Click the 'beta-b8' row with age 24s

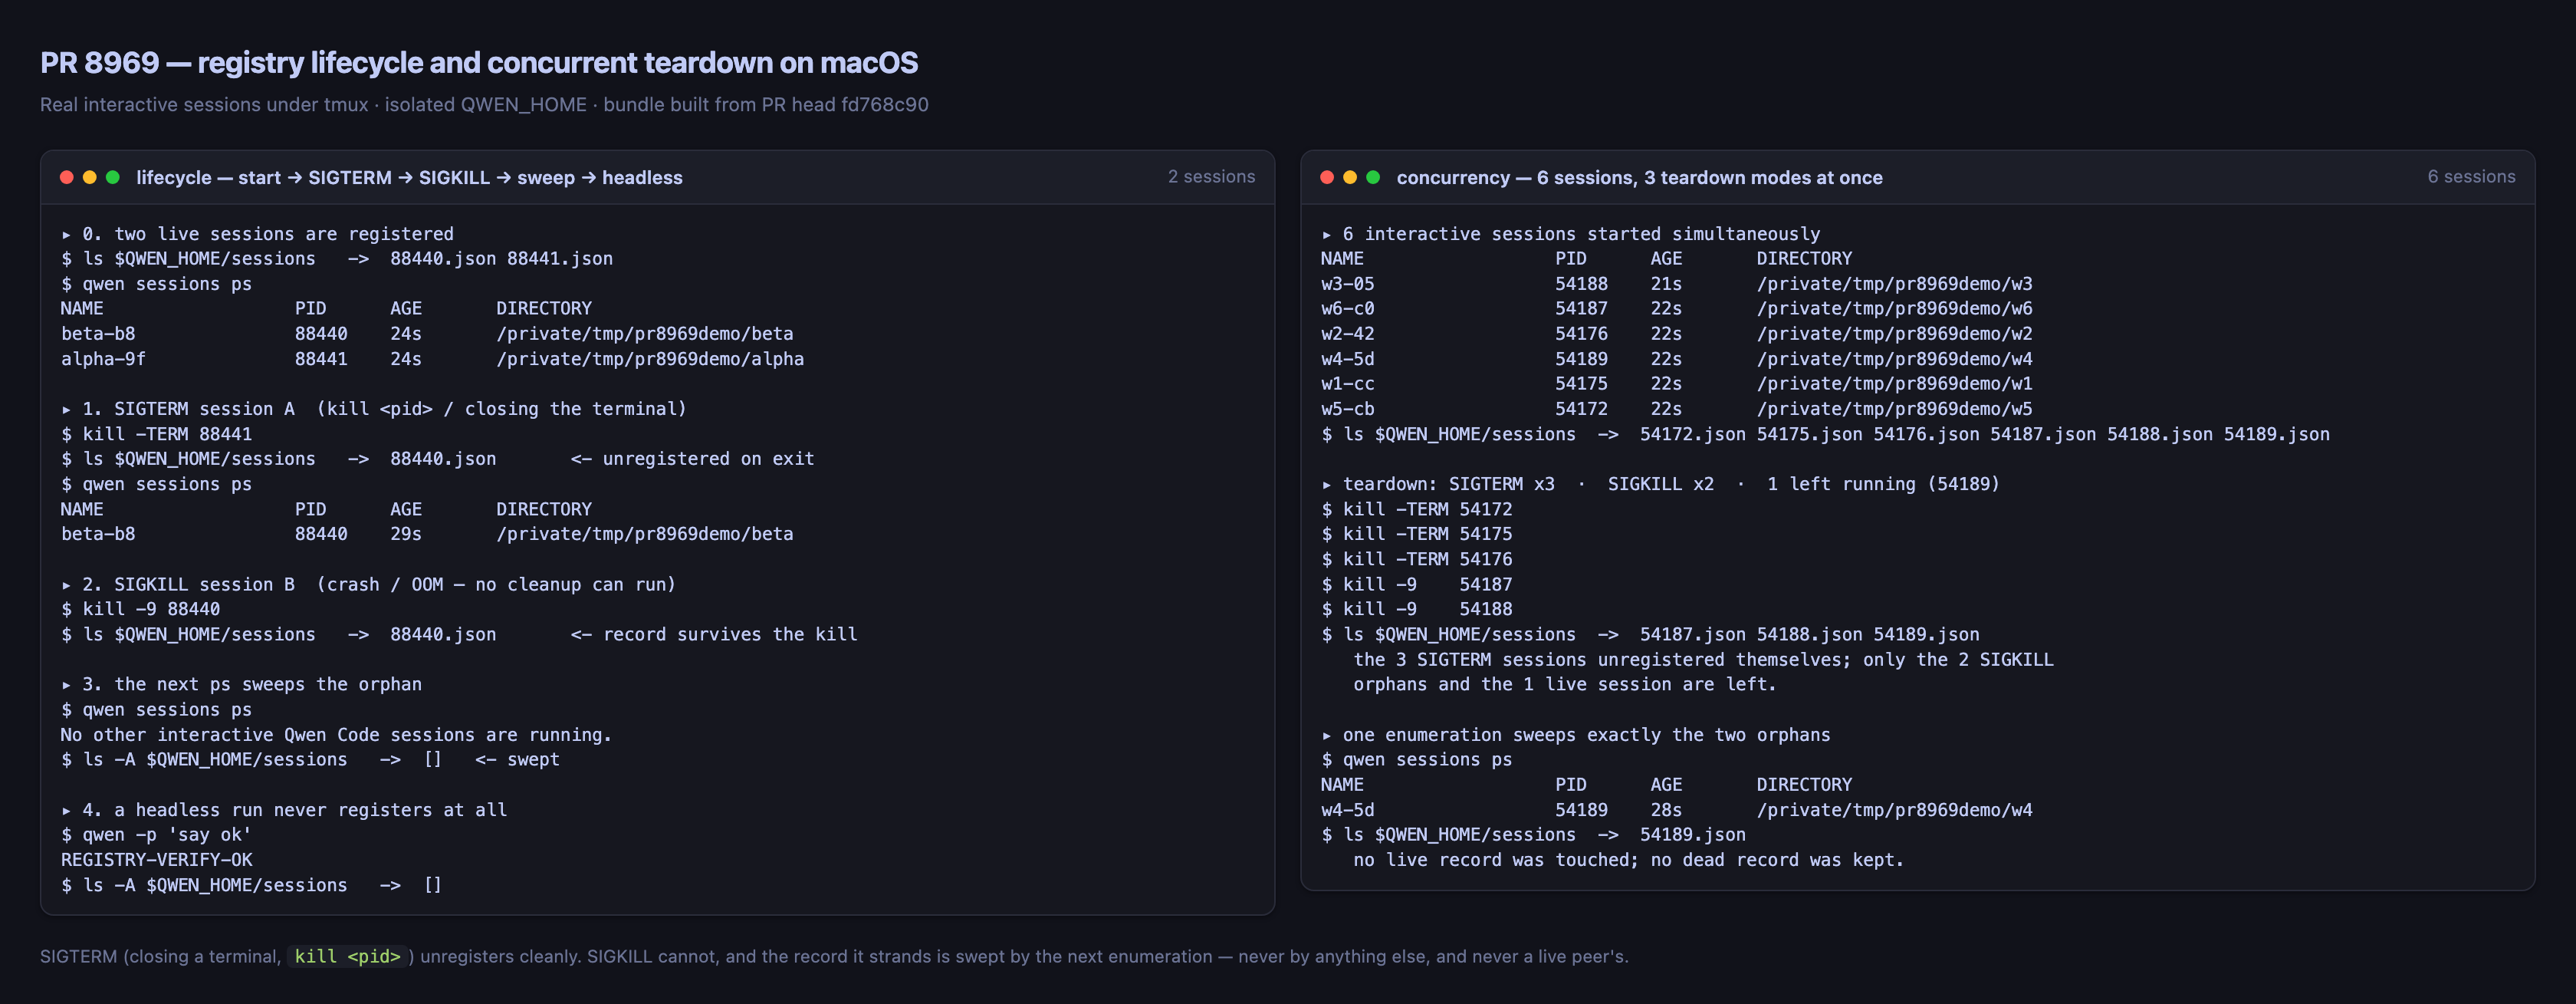(x=427, y=333)
